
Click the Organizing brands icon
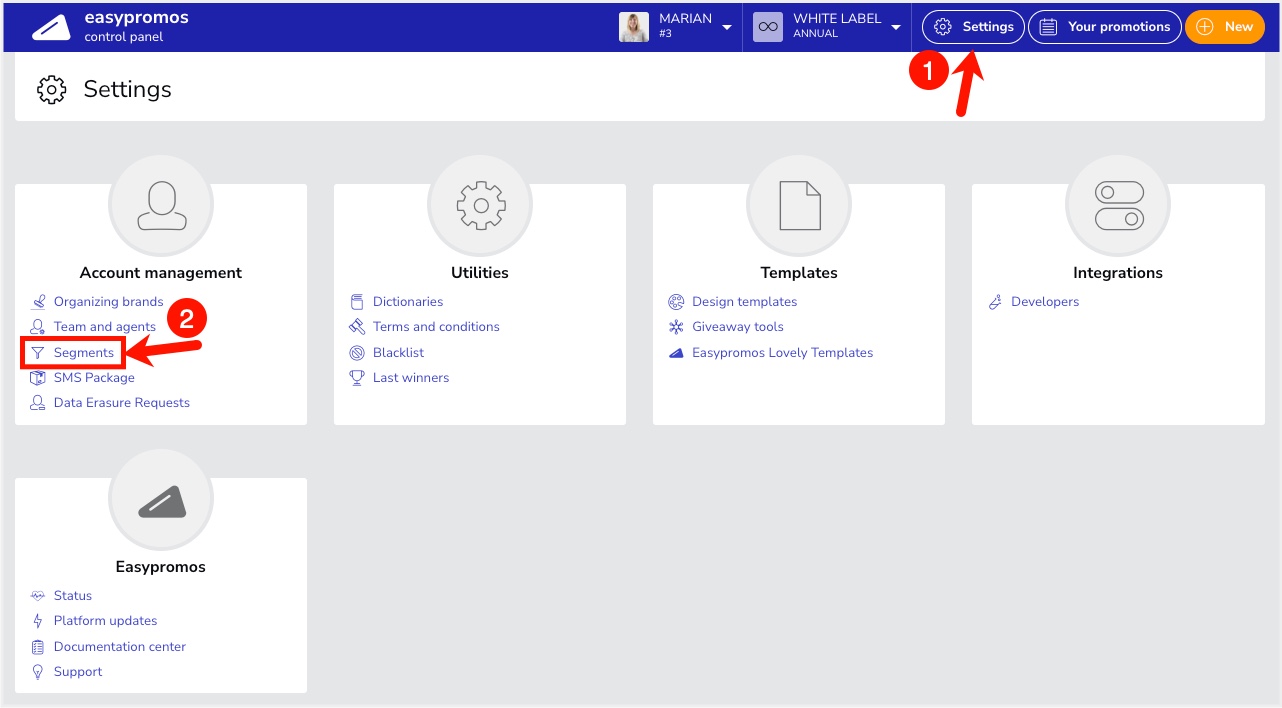pos(38,301)
